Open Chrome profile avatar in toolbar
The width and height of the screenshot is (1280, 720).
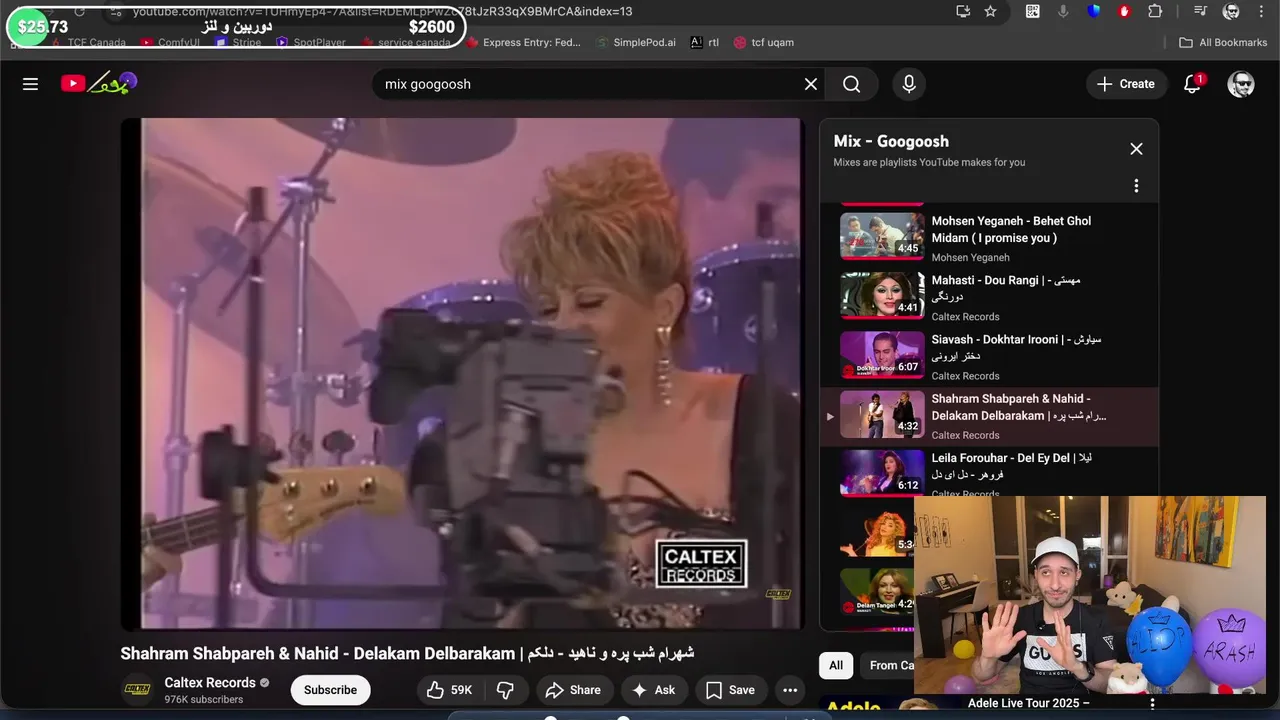[1232, 11]
